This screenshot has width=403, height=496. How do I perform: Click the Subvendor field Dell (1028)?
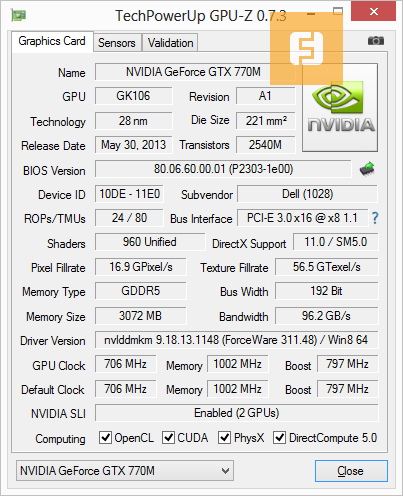point(307,194)
